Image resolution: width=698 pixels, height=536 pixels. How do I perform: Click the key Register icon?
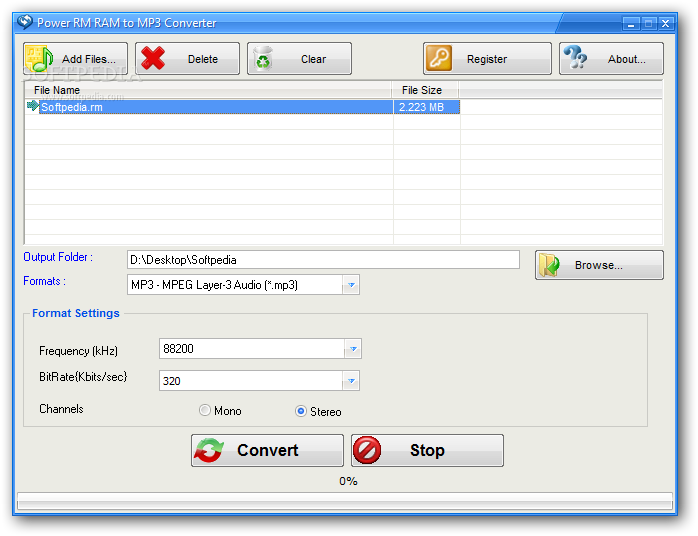tap(438, 58)
